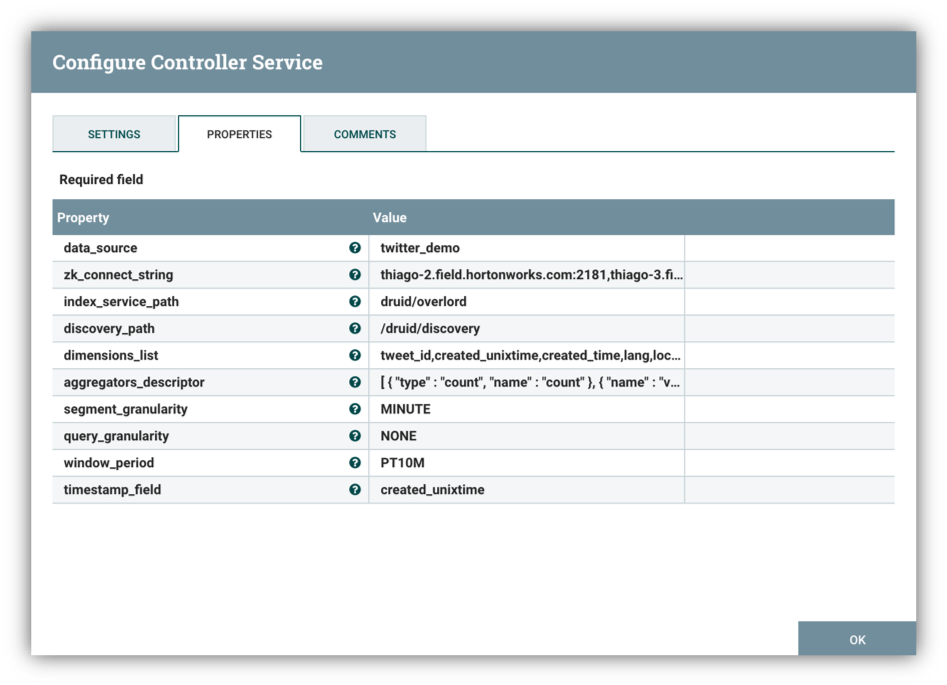Select the Properties tab
Screen dimensions: 947x685
pos(239,134)
